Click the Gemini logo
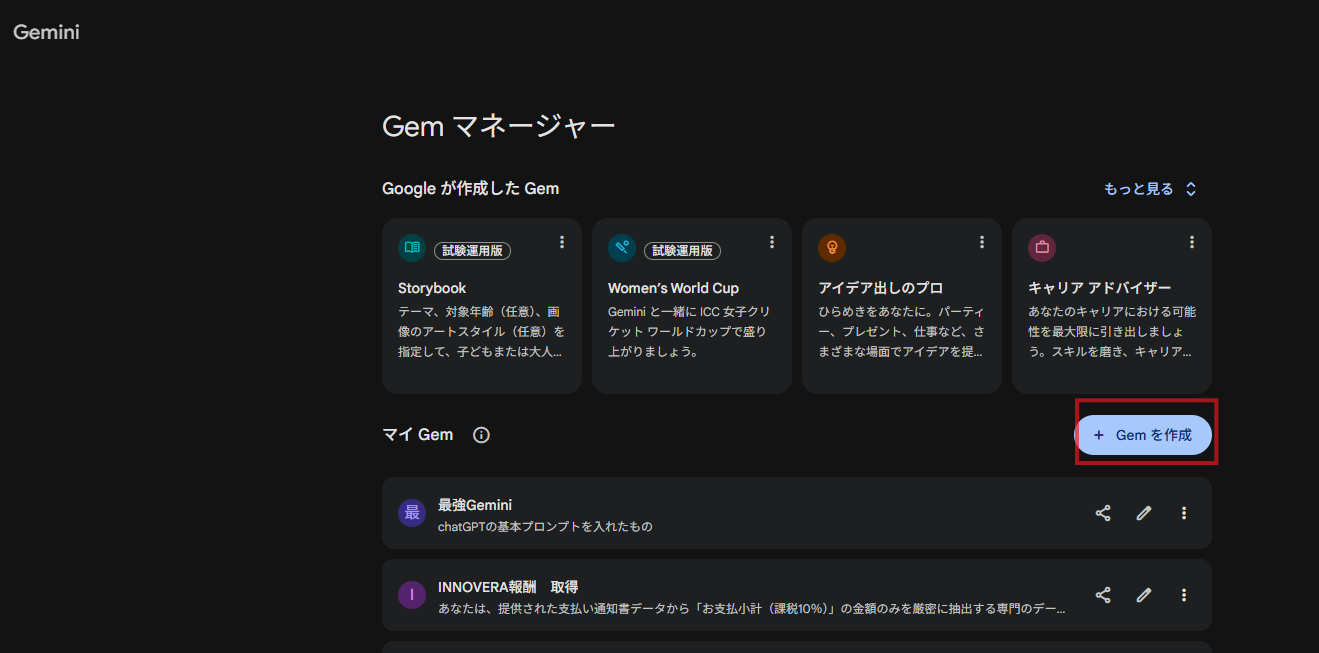The height and width of the screenshot is (653, 1319). [x=45, y=31]
